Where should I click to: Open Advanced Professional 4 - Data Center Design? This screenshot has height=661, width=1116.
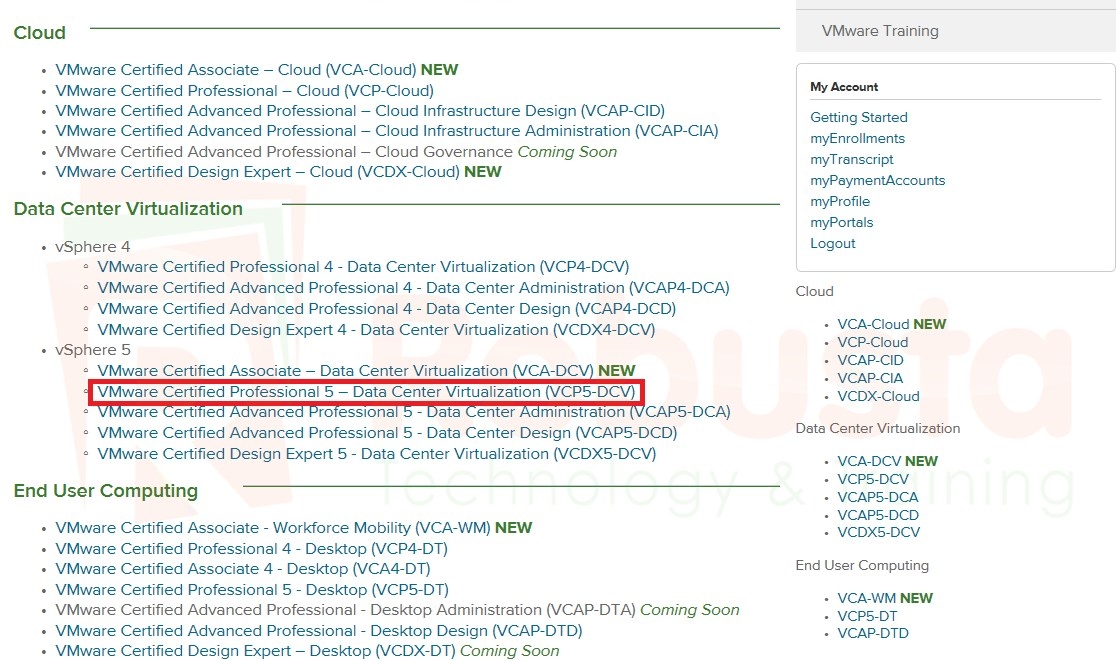pos(386,309)
